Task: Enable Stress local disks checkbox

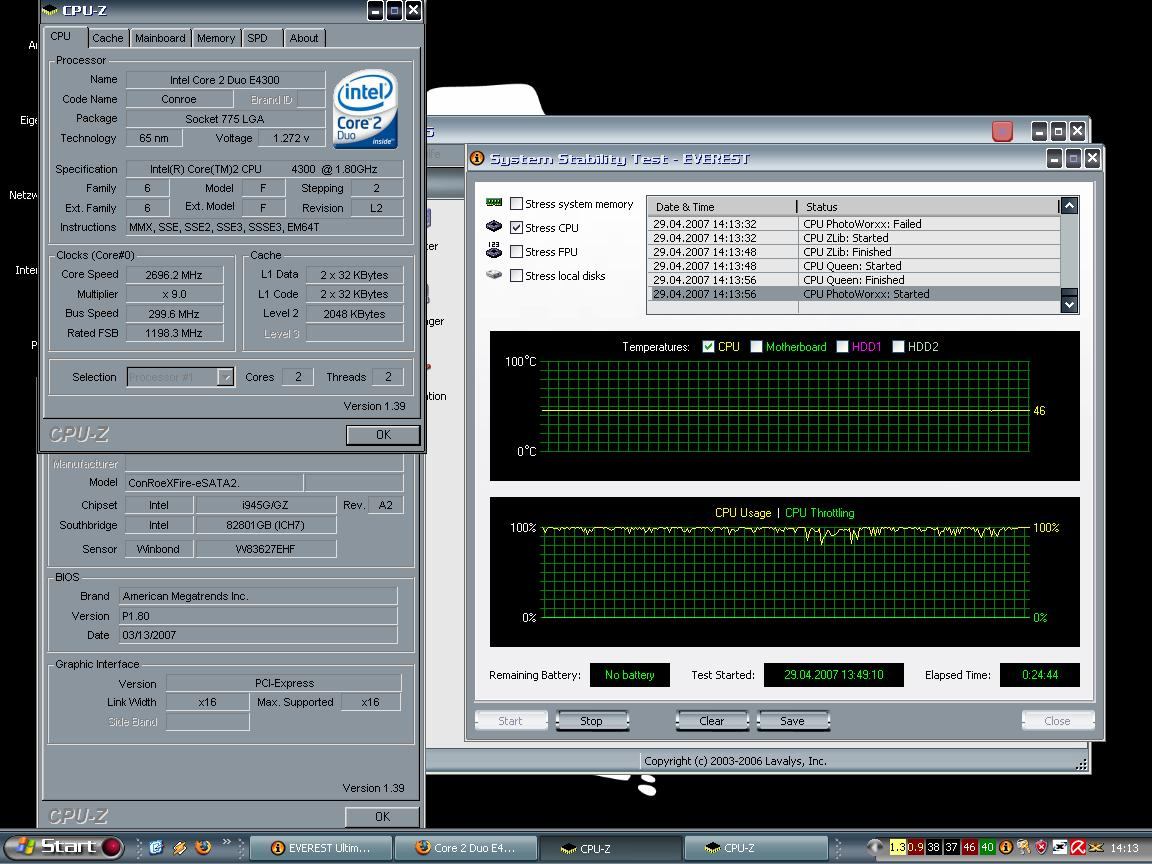Action: (516, 276)
